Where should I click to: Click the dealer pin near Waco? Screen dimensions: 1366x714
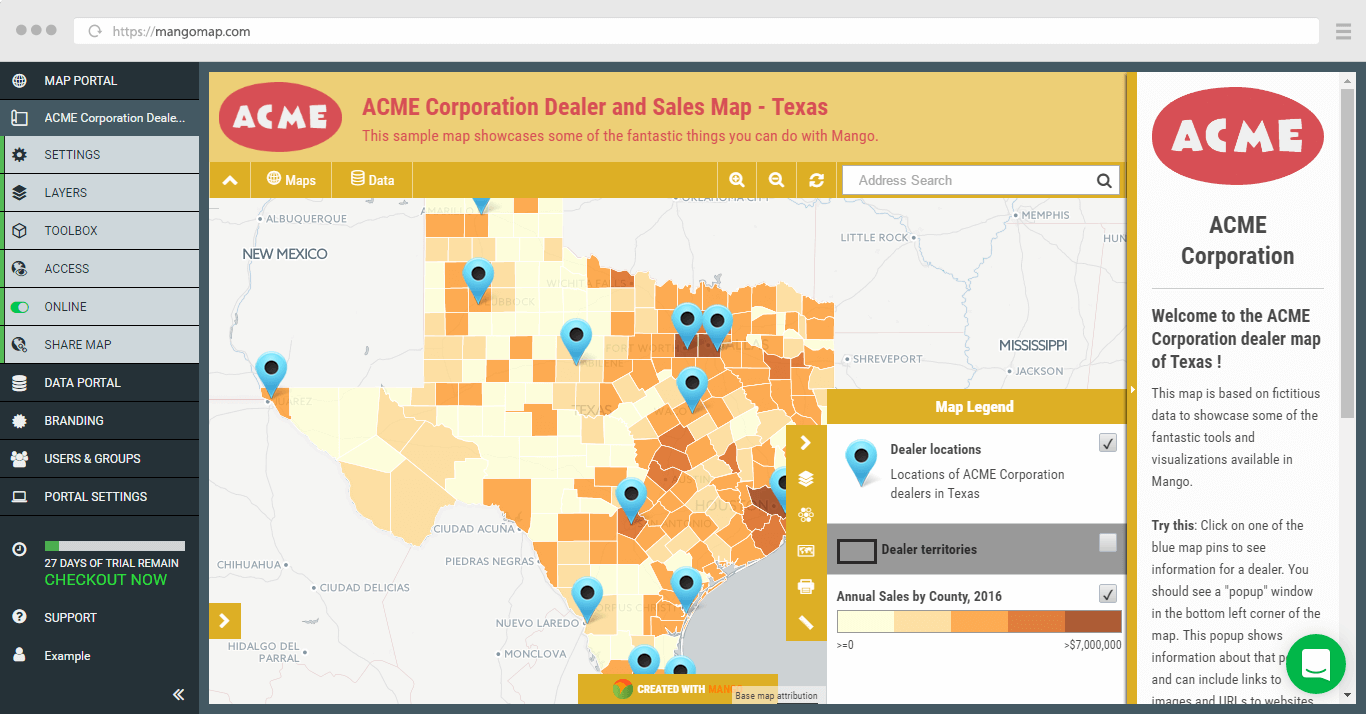point(692,389)
